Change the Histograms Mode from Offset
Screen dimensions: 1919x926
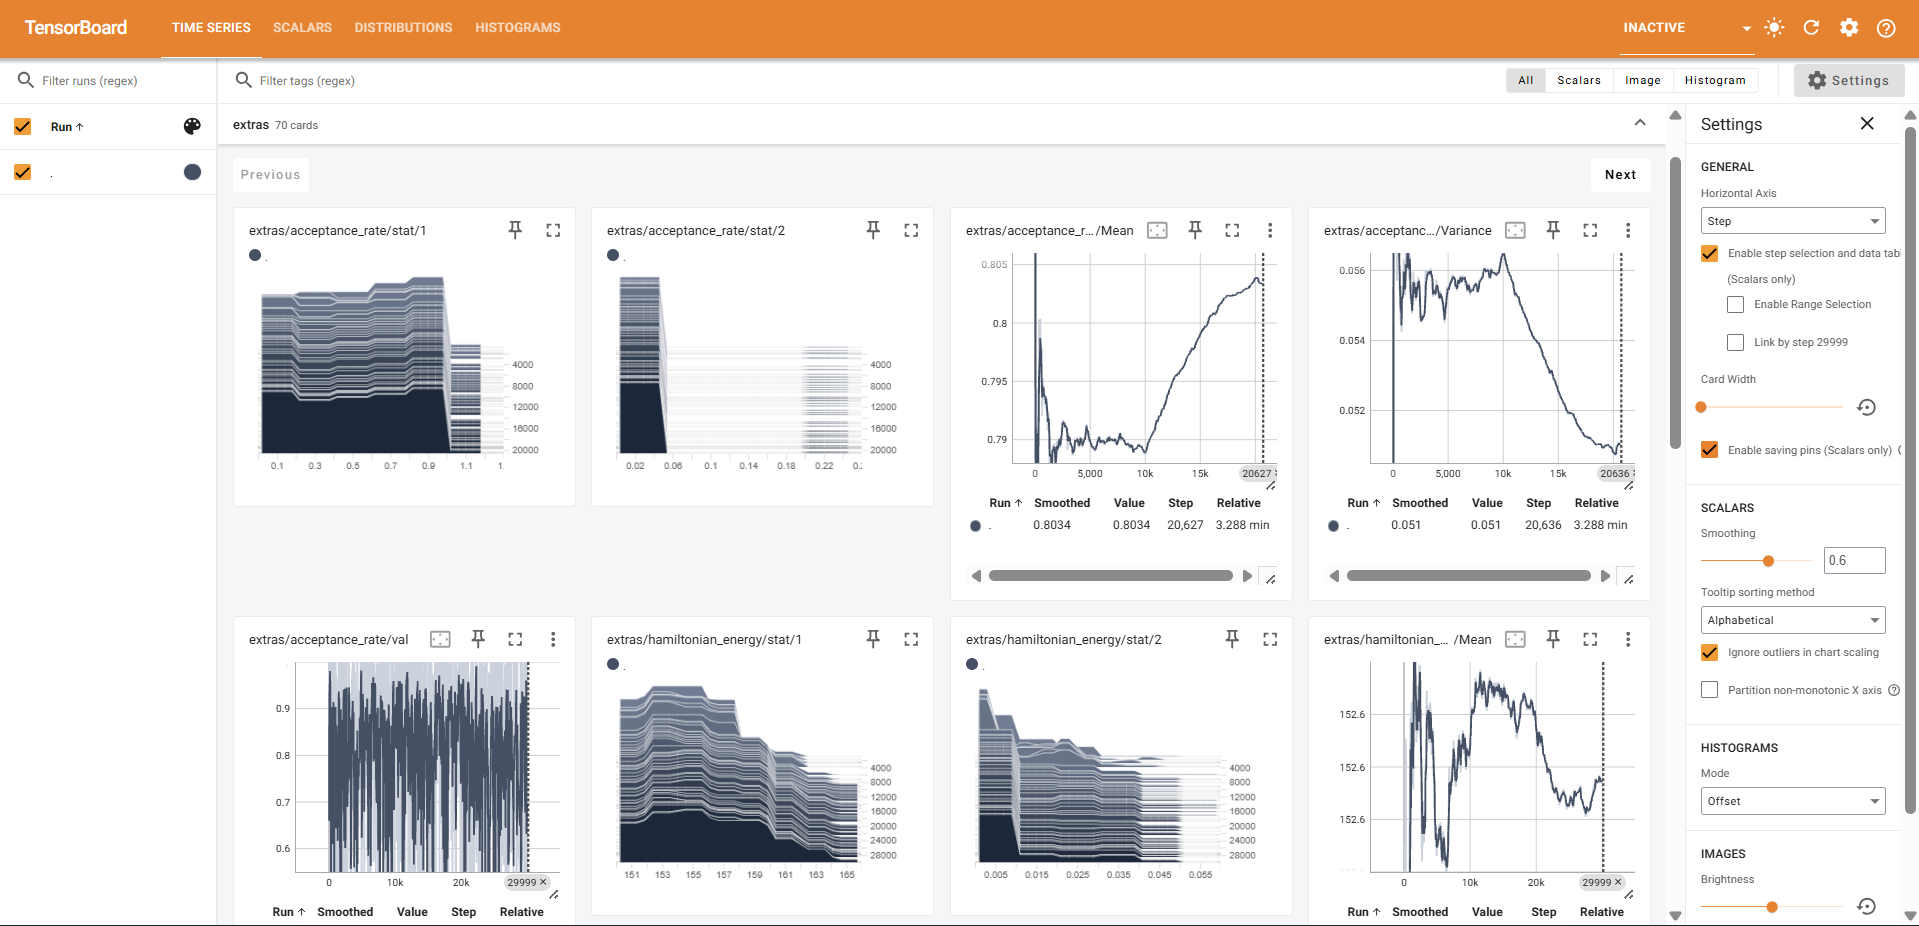[x=1792, y=801]
